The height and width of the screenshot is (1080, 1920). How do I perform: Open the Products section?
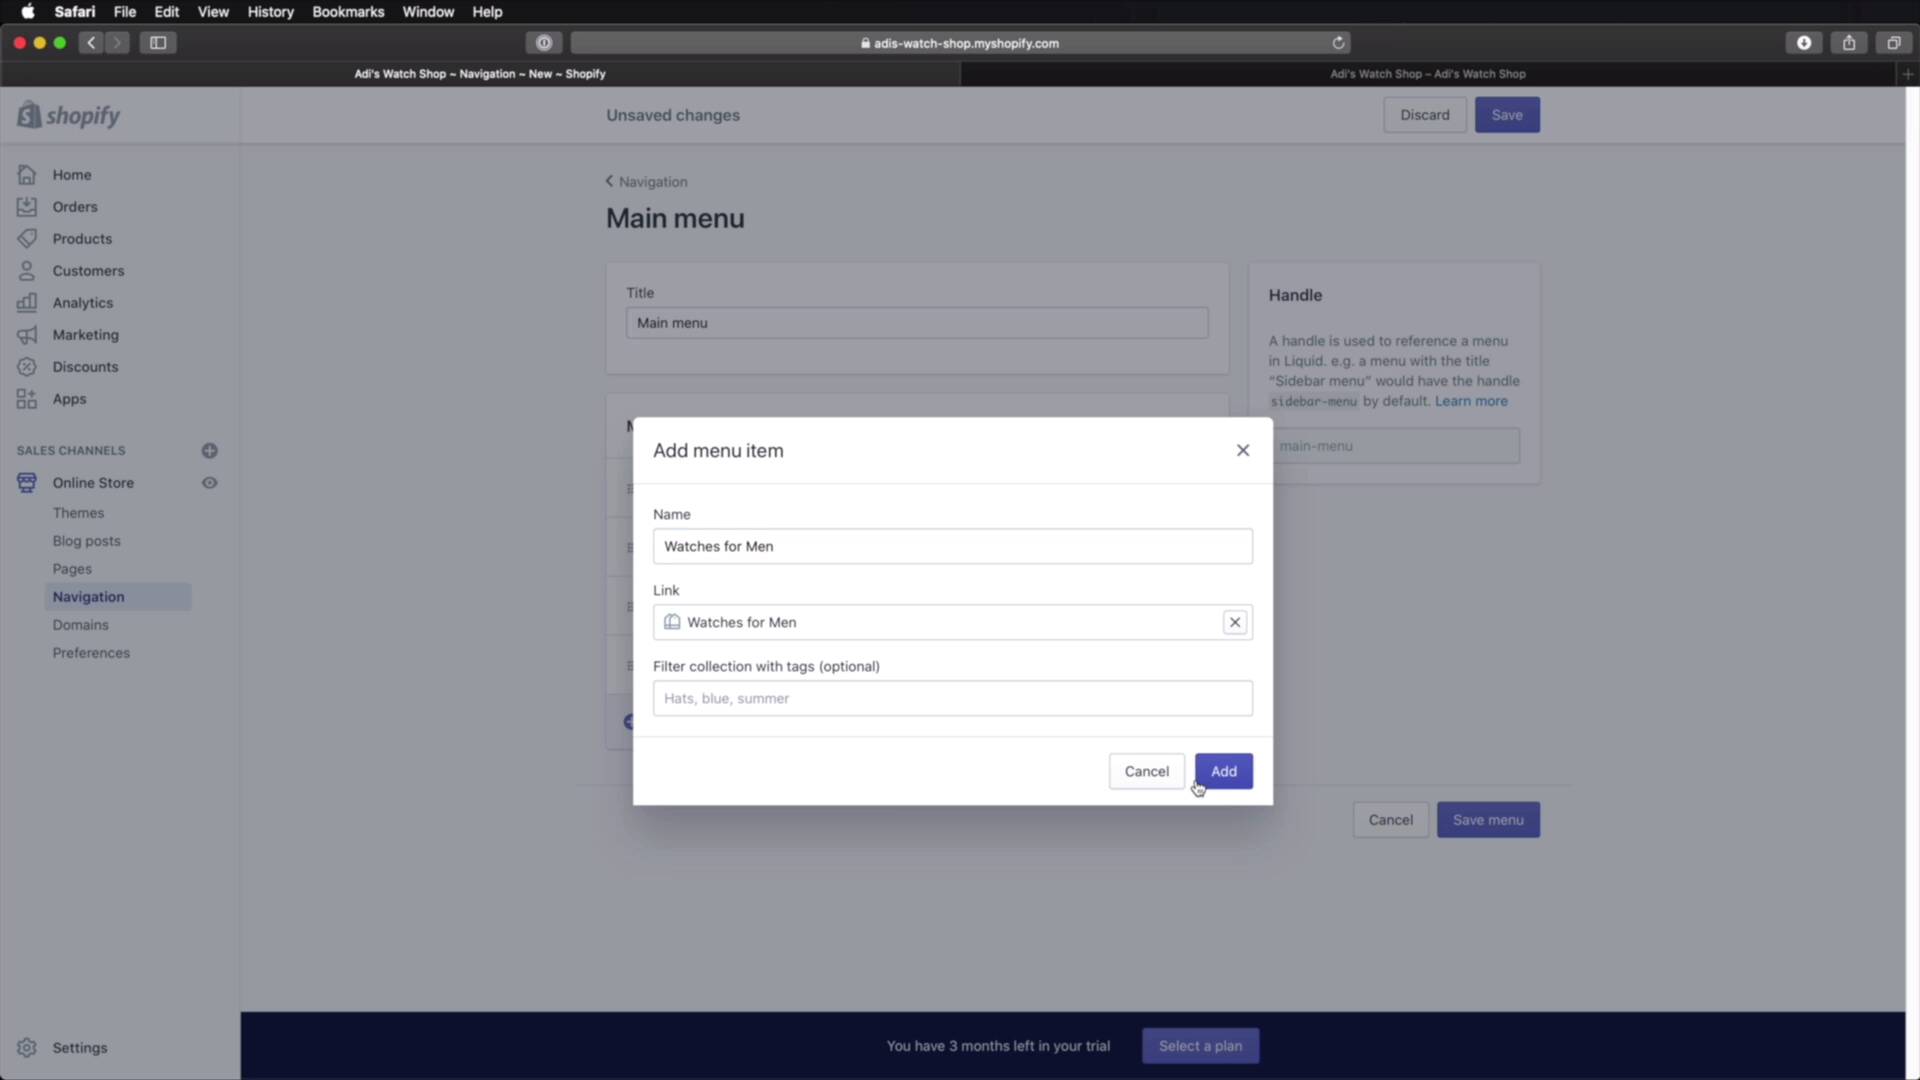(x=81, y=238)
